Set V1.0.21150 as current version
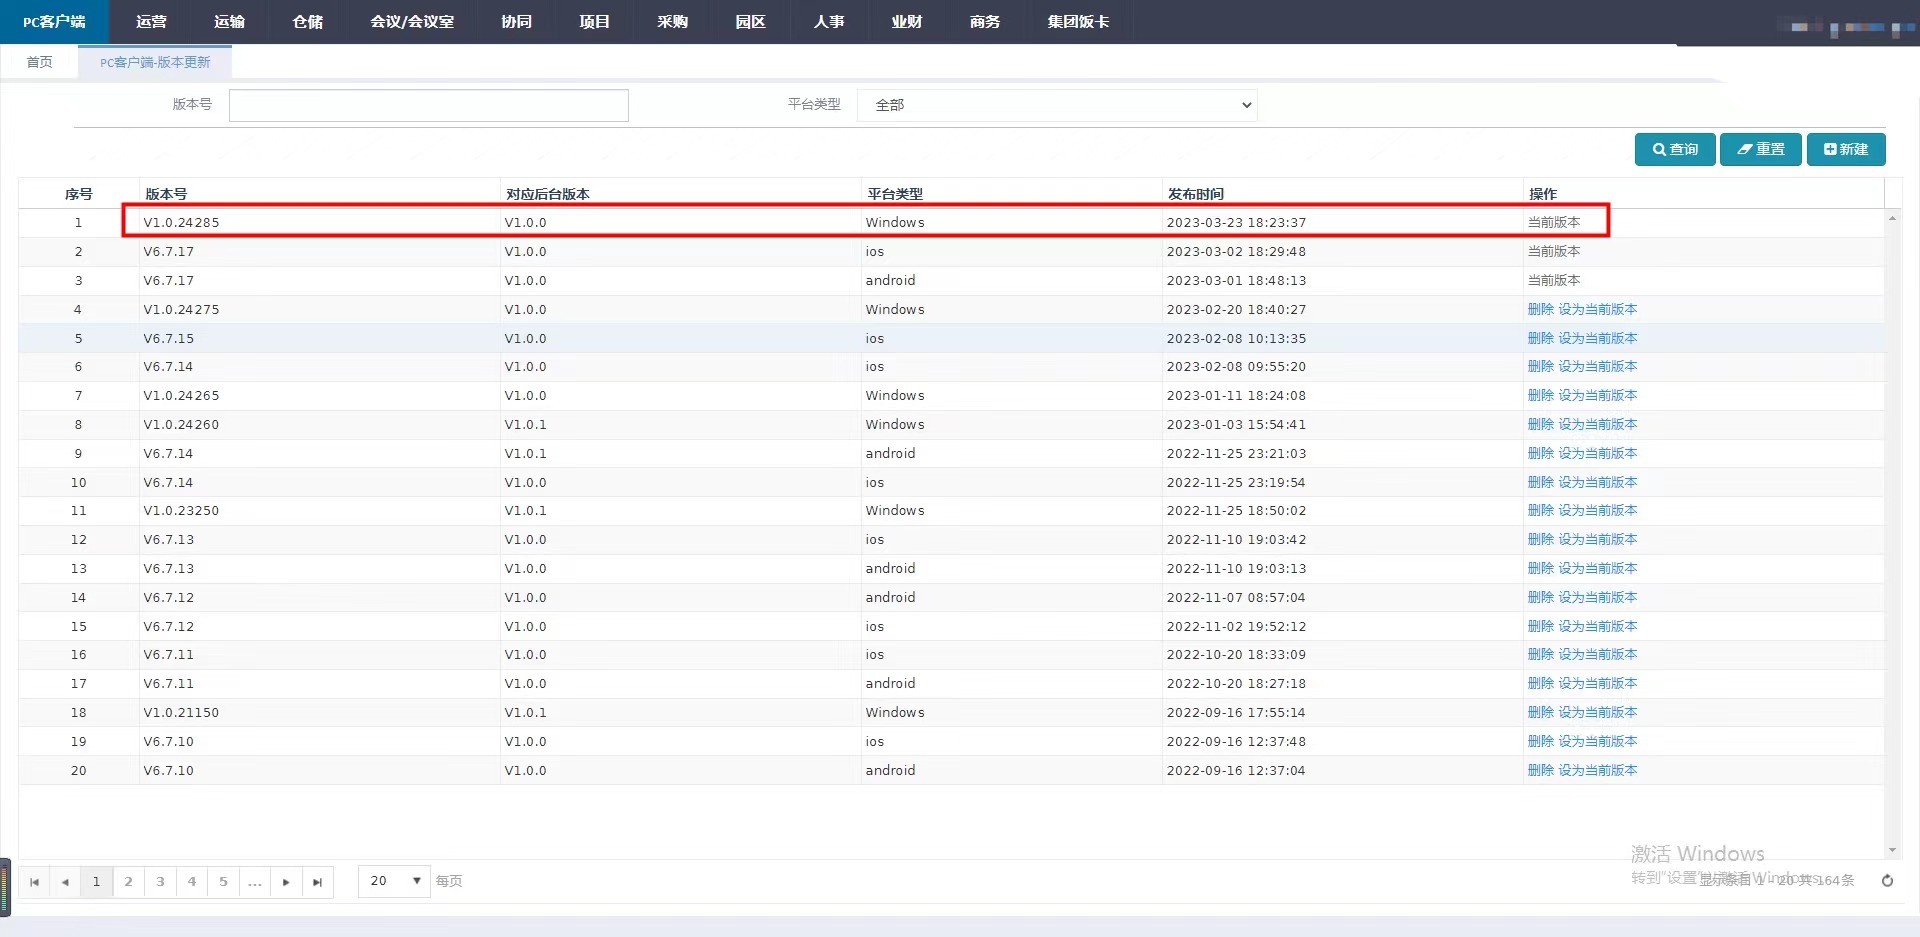Screen dimensions: 1920x937 [x=1598, y=713]
